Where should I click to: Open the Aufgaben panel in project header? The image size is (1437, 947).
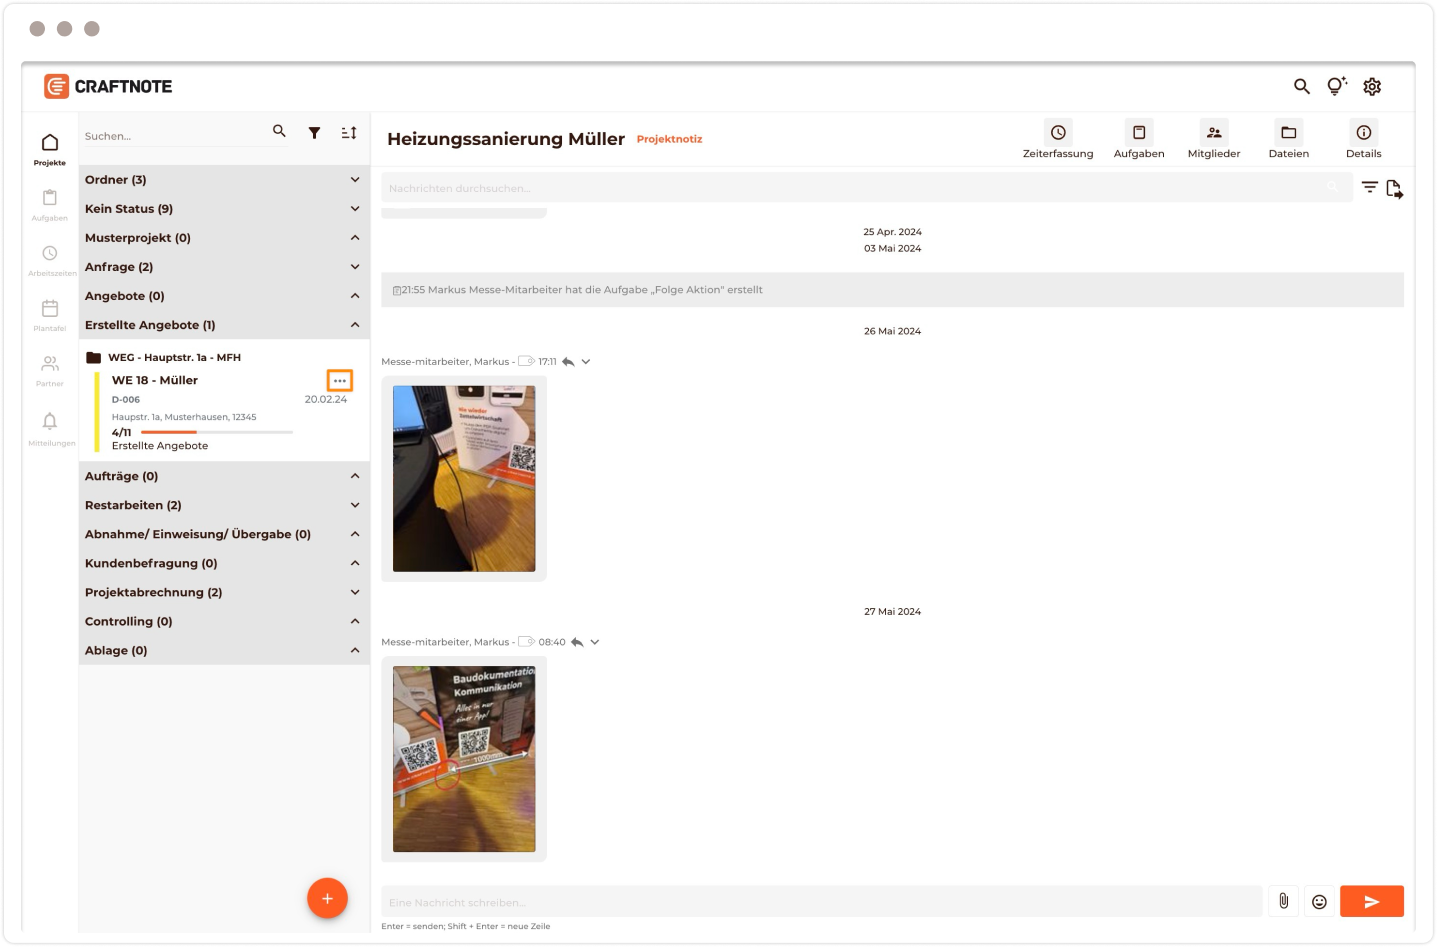(x=1138, y=133)
